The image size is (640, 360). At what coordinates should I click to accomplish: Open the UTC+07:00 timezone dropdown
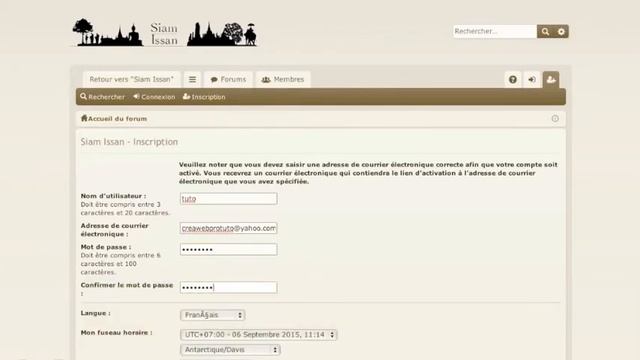259,335
